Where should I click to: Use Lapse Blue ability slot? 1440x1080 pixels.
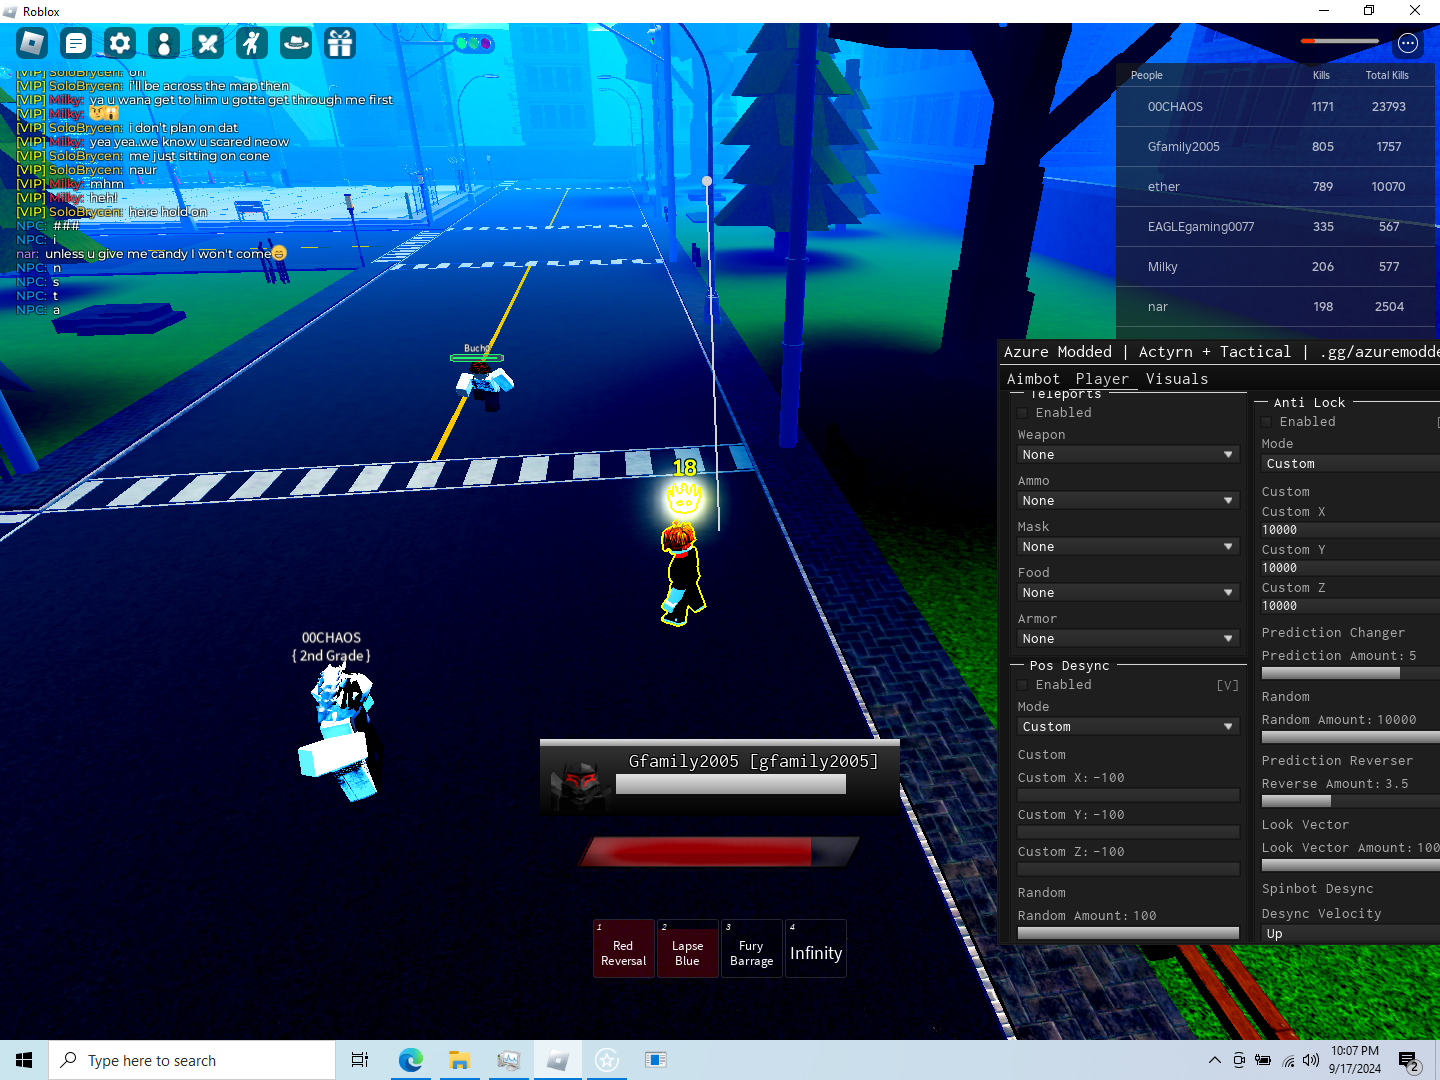coord(688,948)
